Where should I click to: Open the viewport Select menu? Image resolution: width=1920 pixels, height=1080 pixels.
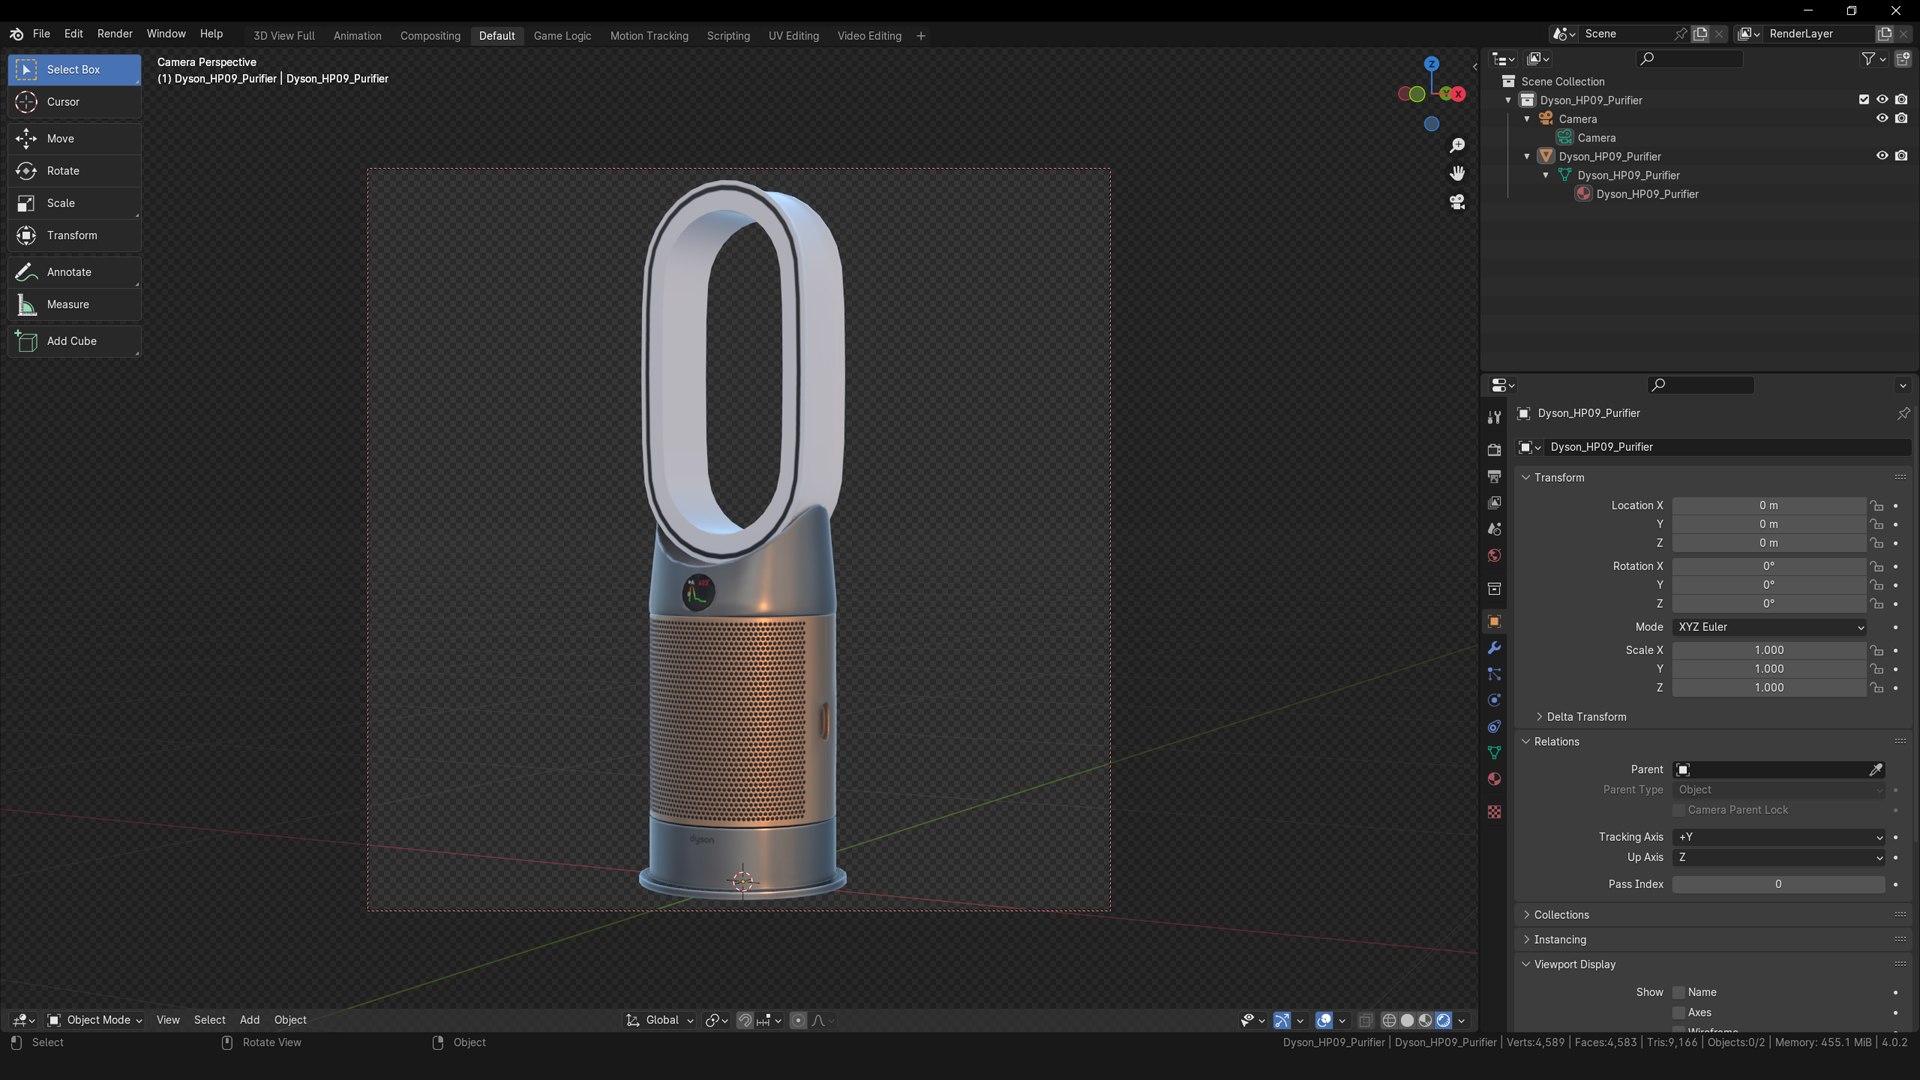[x=210, y=1020]
